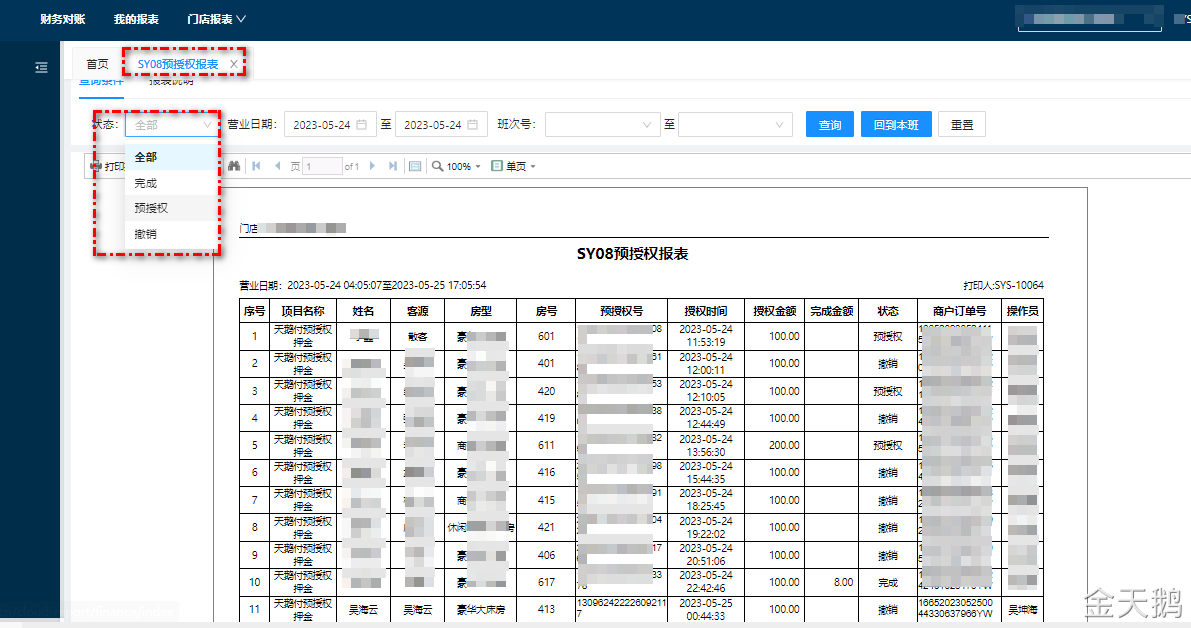1191x628 pixels.
Task: Click 豪华大床房 room type cell
Action: tap(481, 609)
